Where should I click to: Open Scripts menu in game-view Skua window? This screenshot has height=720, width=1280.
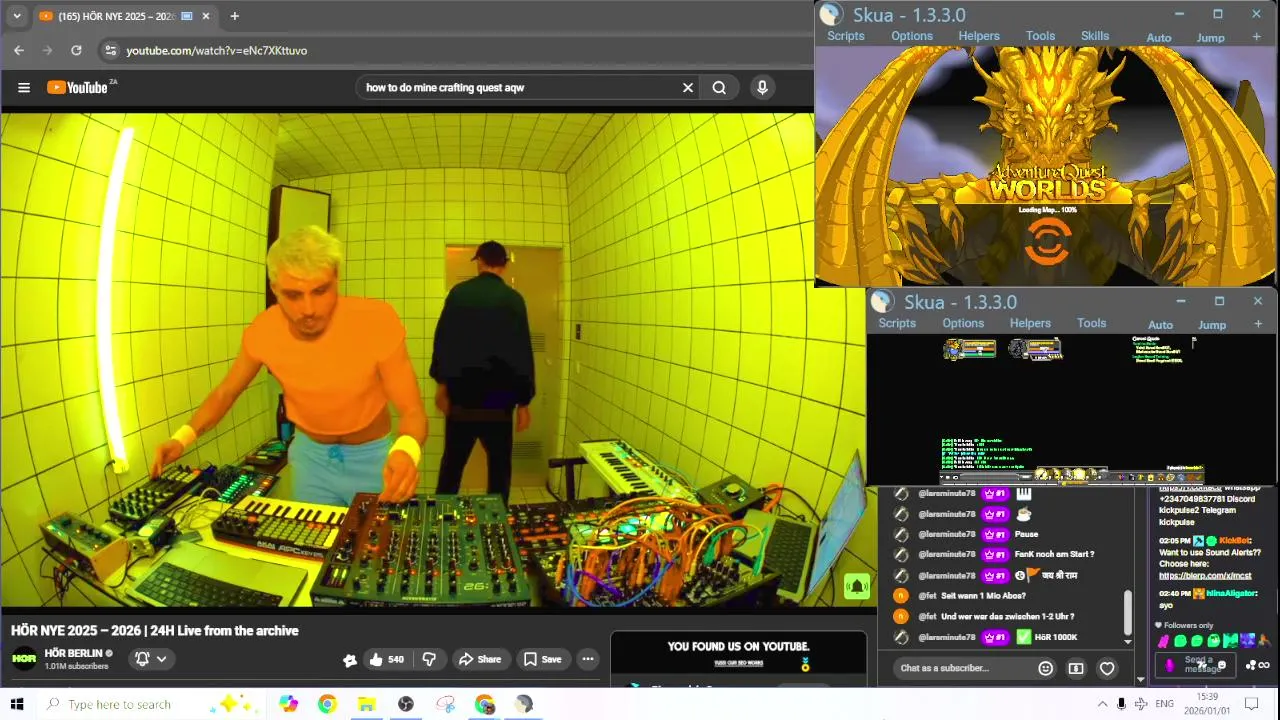[x=897, y=323]
